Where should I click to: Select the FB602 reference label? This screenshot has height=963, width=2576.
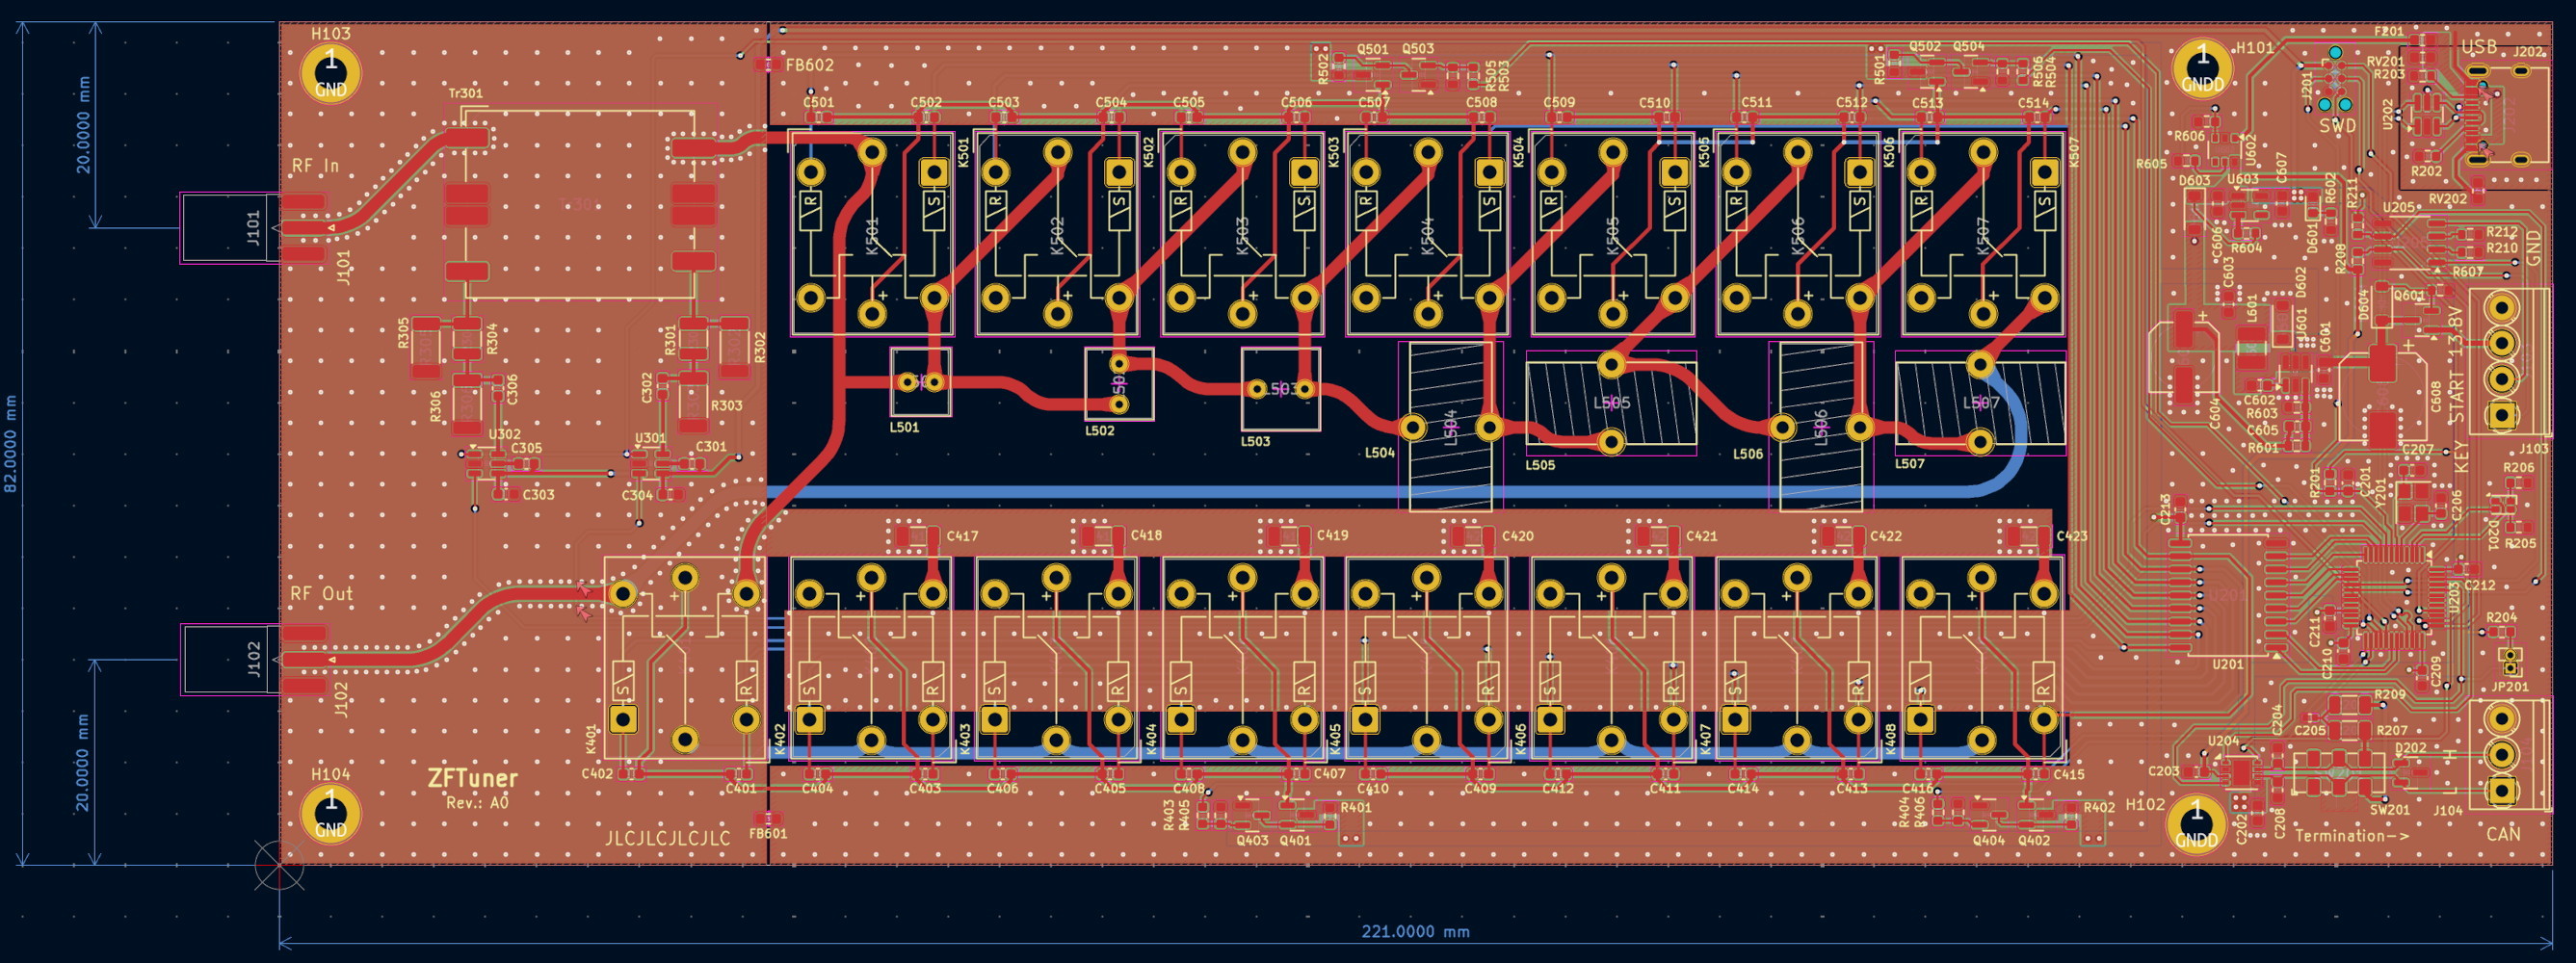coord(809,65)
